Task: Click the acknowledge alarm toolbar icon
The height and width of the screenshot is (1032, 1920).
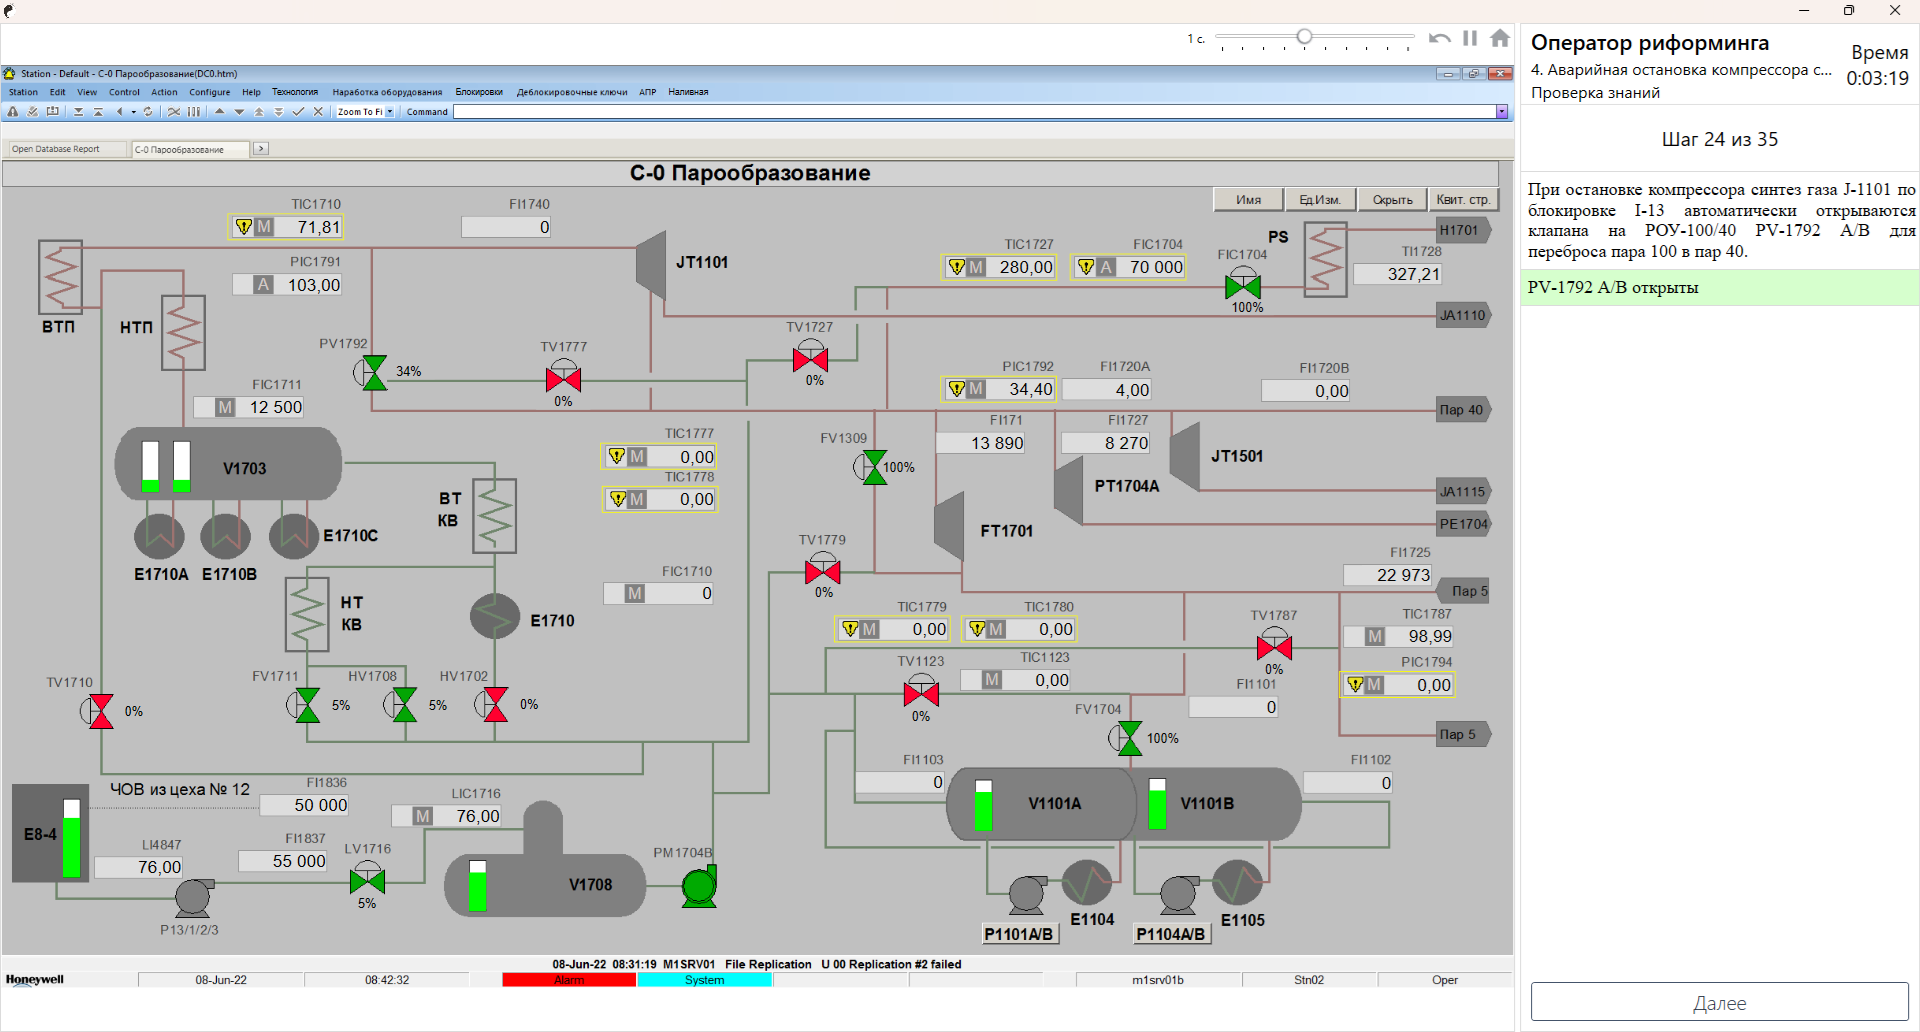Action: tap(32, 112)
